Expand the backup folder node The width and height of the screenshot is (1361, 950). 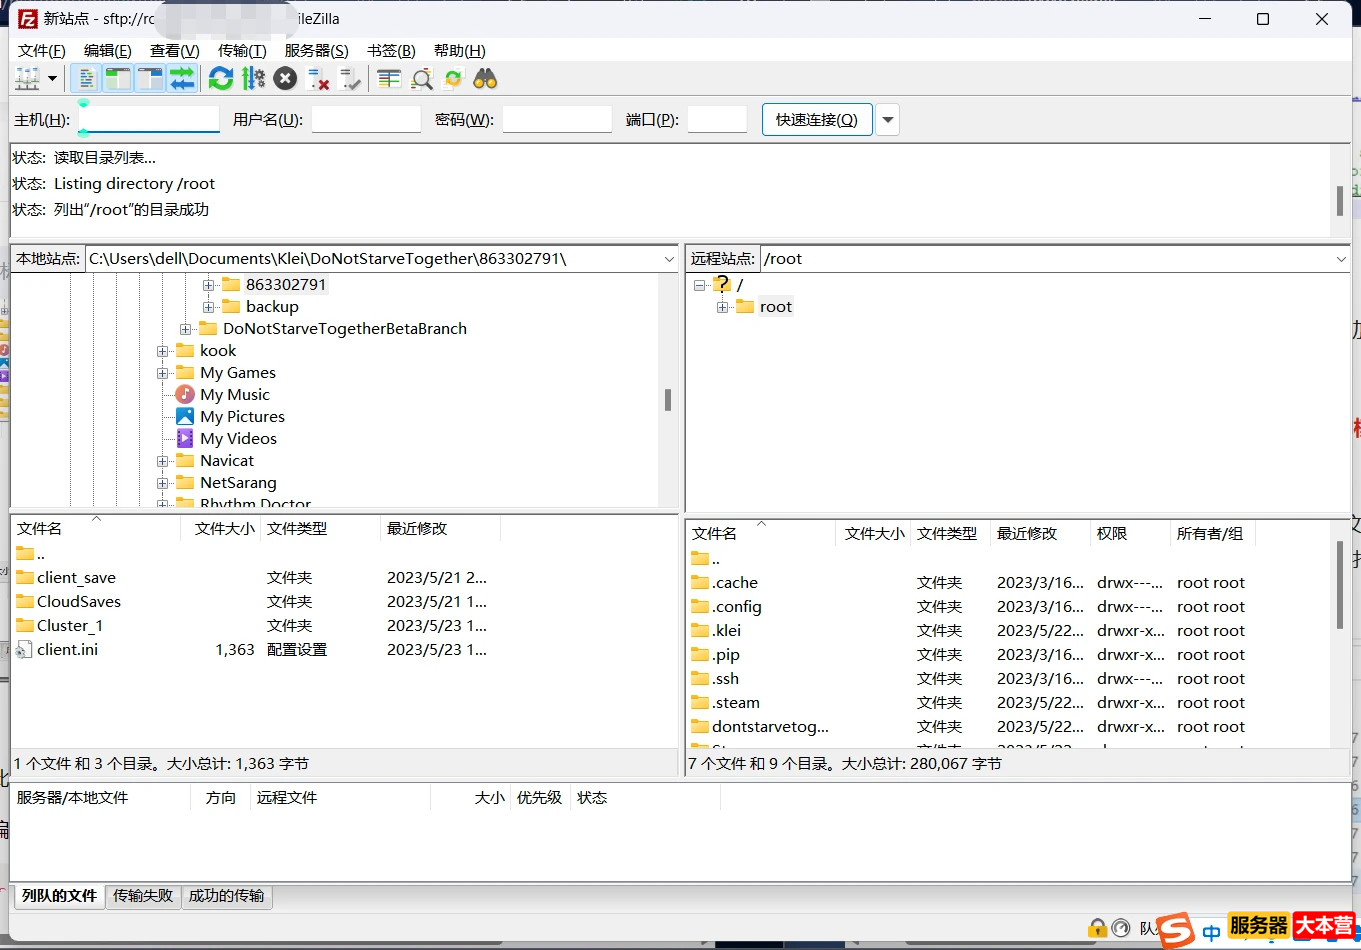(209, 307)
